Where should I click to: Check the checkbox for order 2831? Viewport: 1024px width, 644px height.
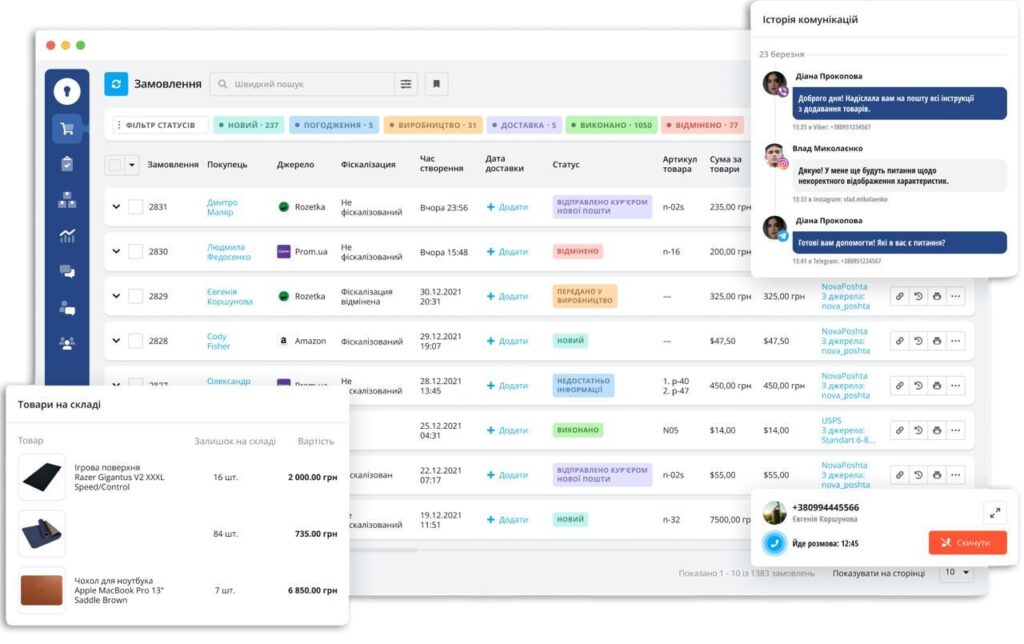[x=135, y=207]
